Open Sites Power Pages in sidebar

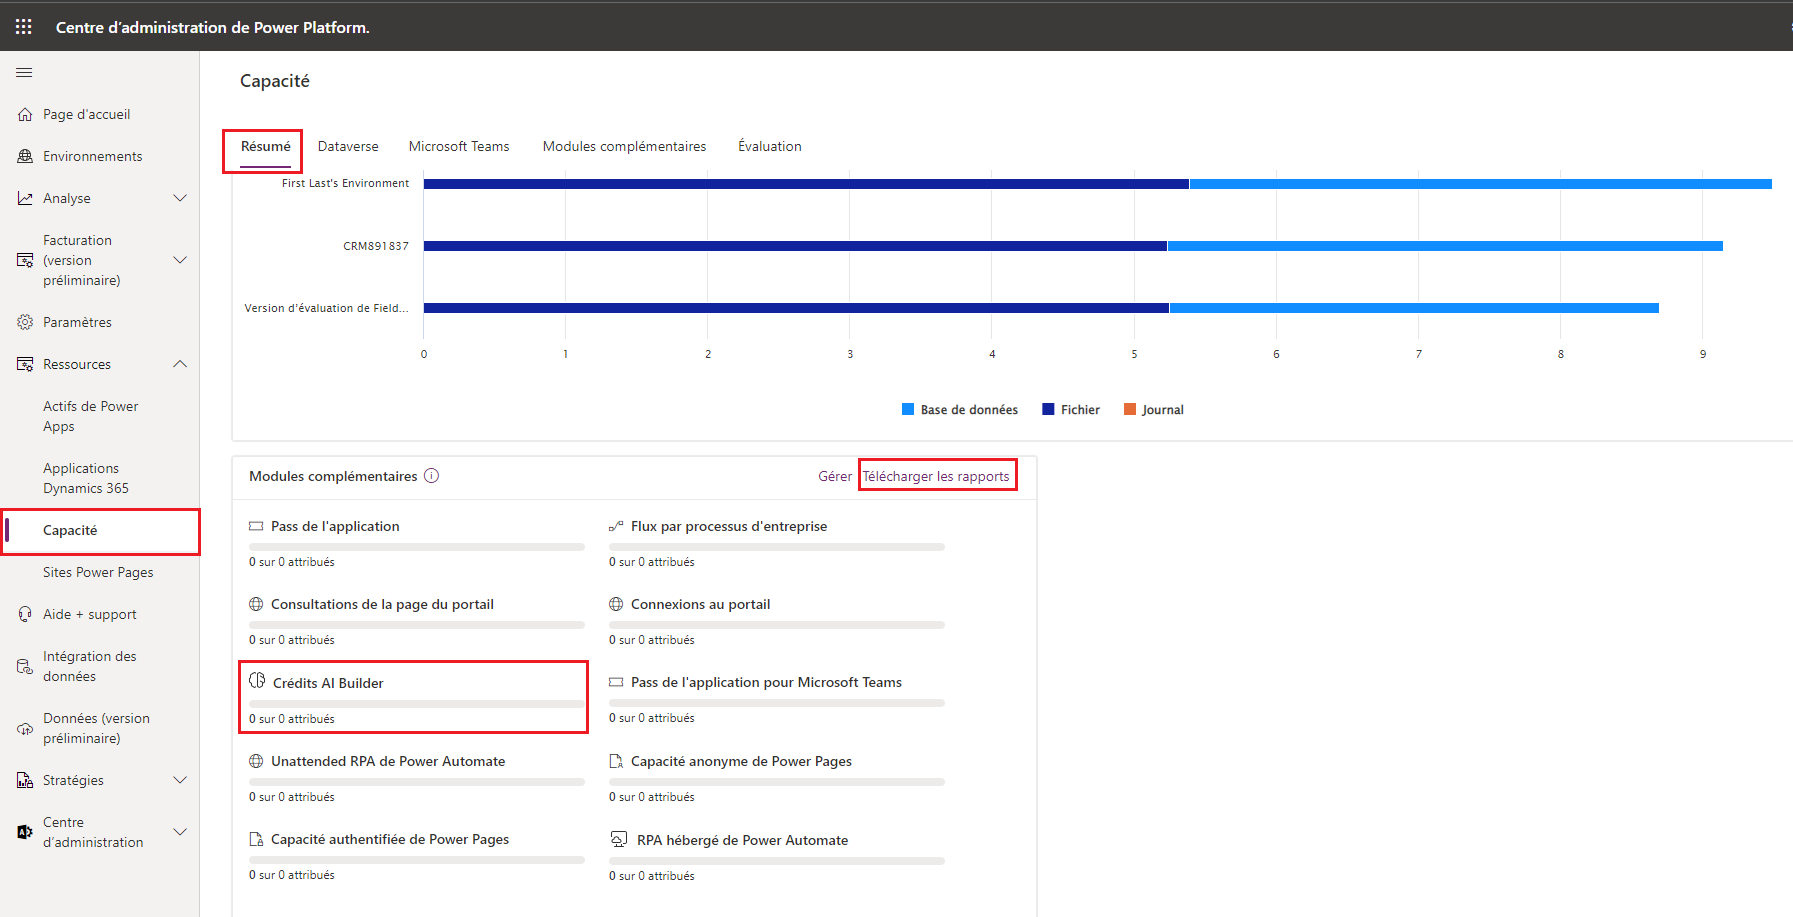tap(100, 573)
